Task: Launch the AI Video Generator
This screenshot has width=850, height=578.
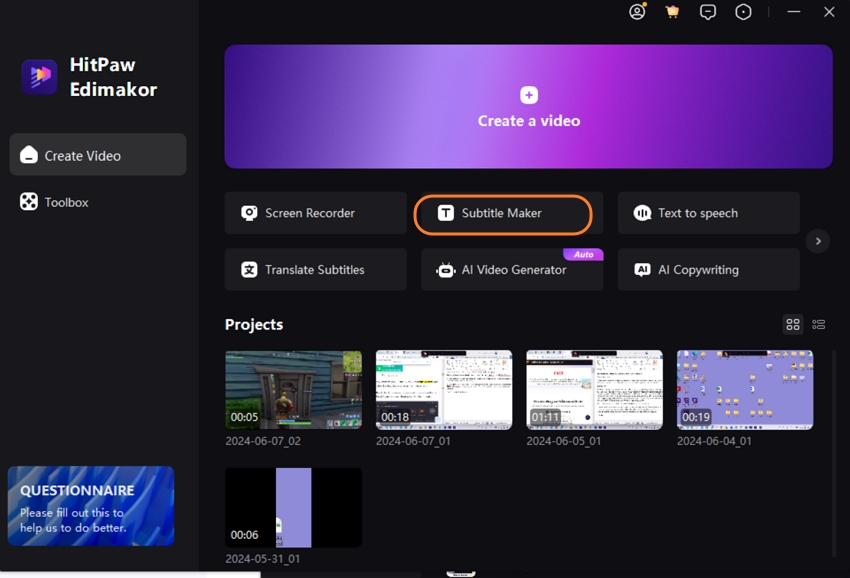Action: pyautogui.click(x=511, y=269)
